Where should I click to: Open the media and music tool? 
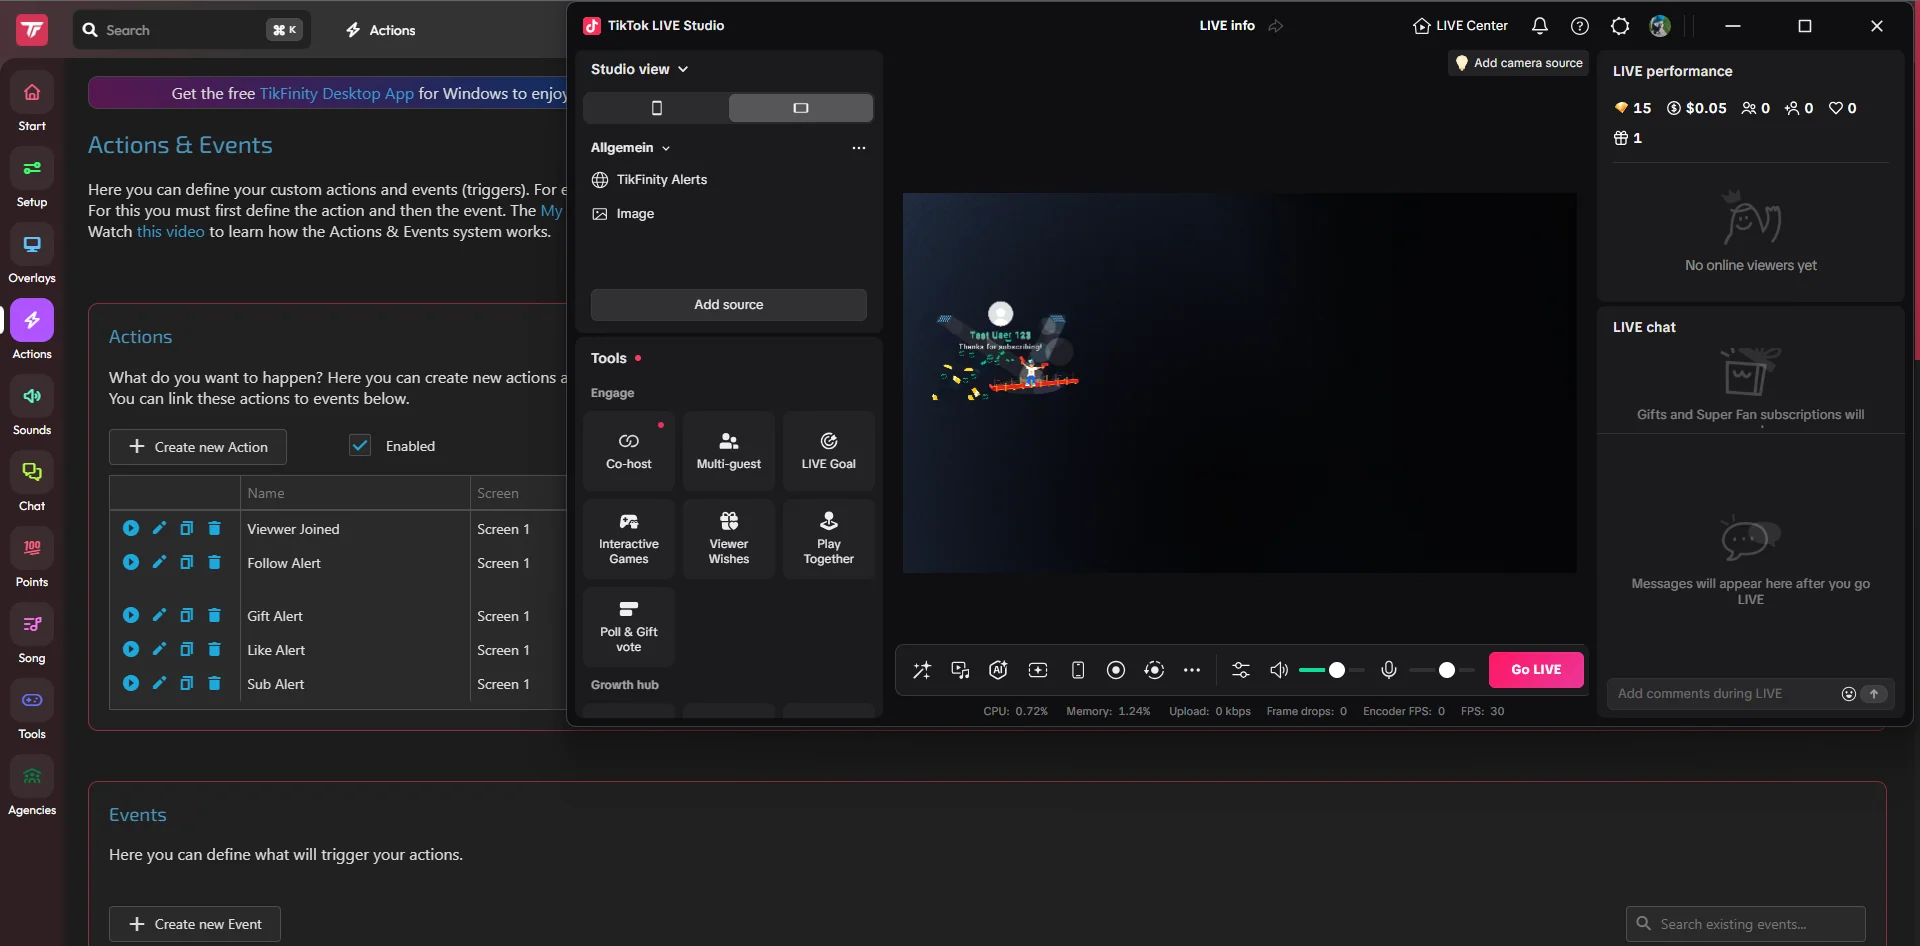[x=960, y=670]
